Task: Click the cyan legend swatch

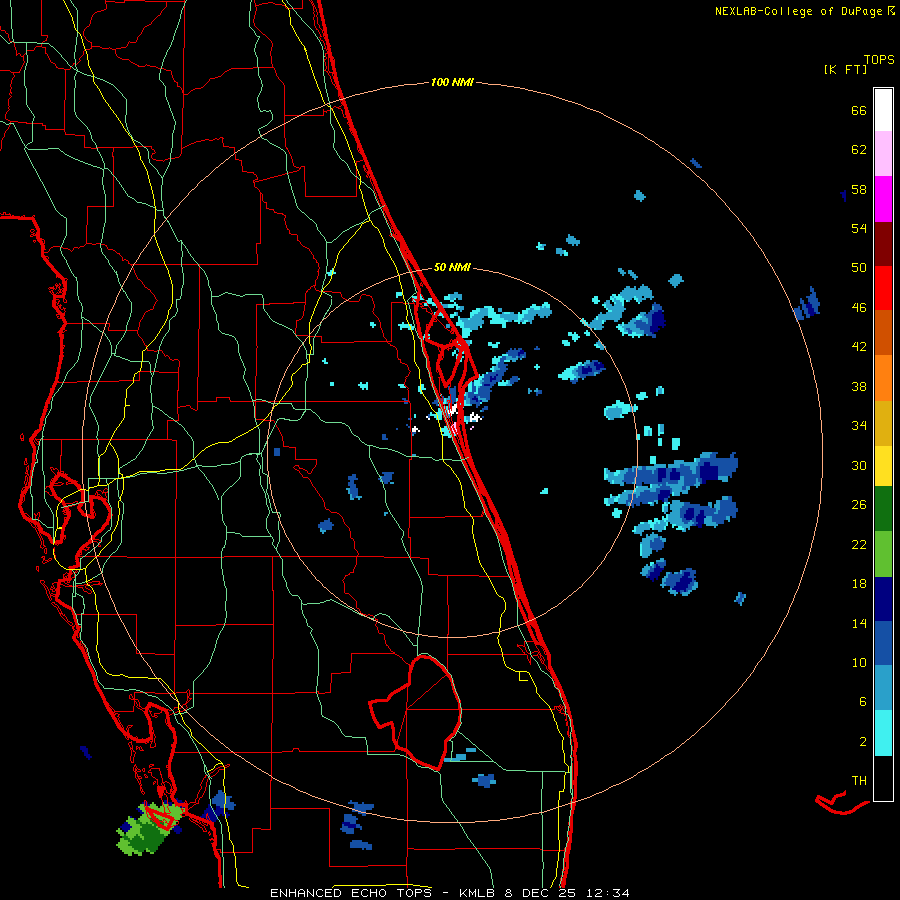Action: pyautogui.click(x=883, y=734)
